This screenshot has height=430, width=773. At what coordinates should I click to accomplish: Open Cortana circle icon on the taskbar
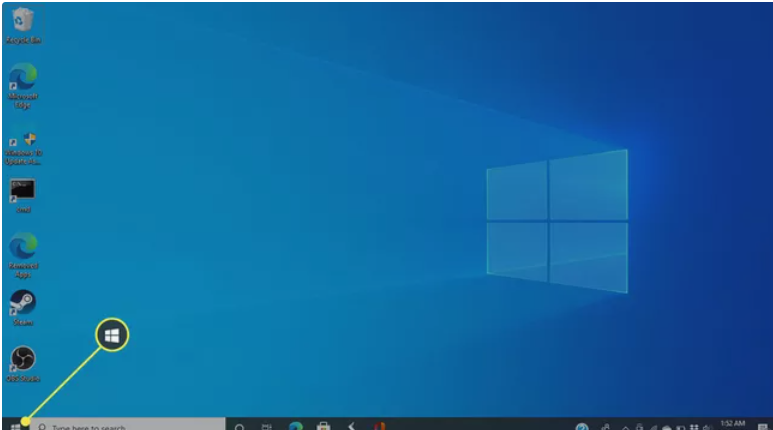240,427
